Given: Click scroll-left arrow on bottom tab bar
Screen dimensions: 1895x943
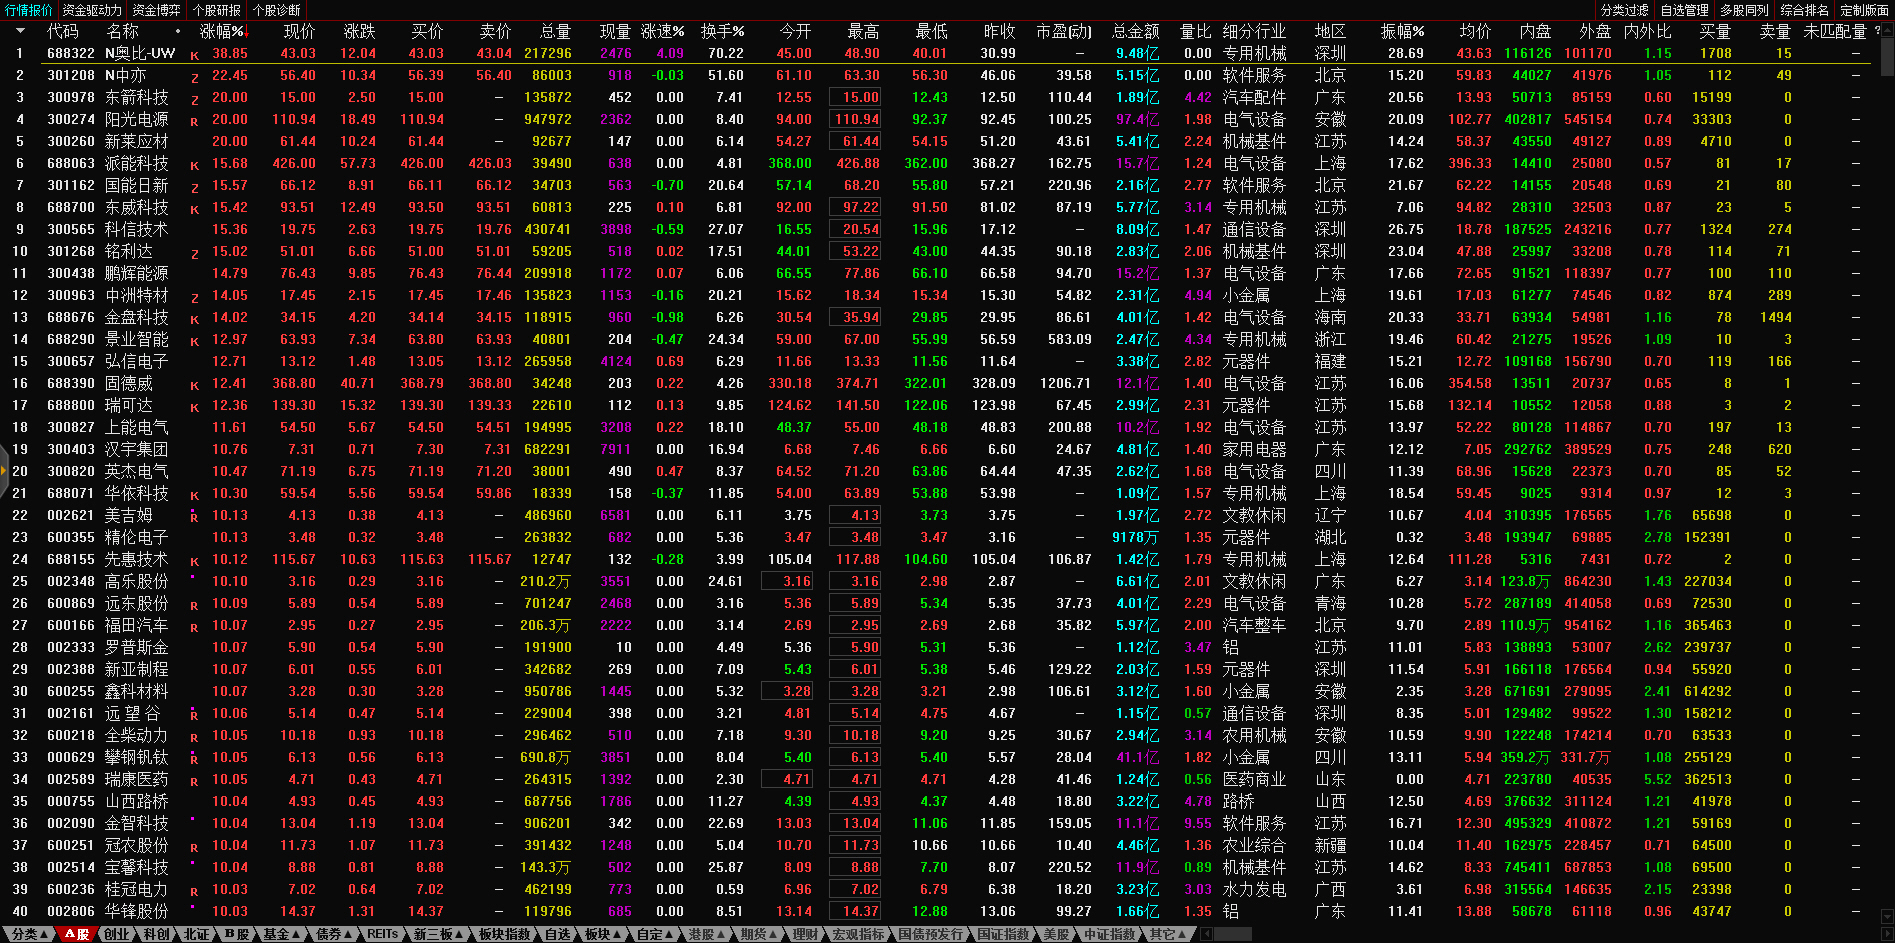Looking at the screenshot, I should pyautogui.click(x=1207, y=934).
